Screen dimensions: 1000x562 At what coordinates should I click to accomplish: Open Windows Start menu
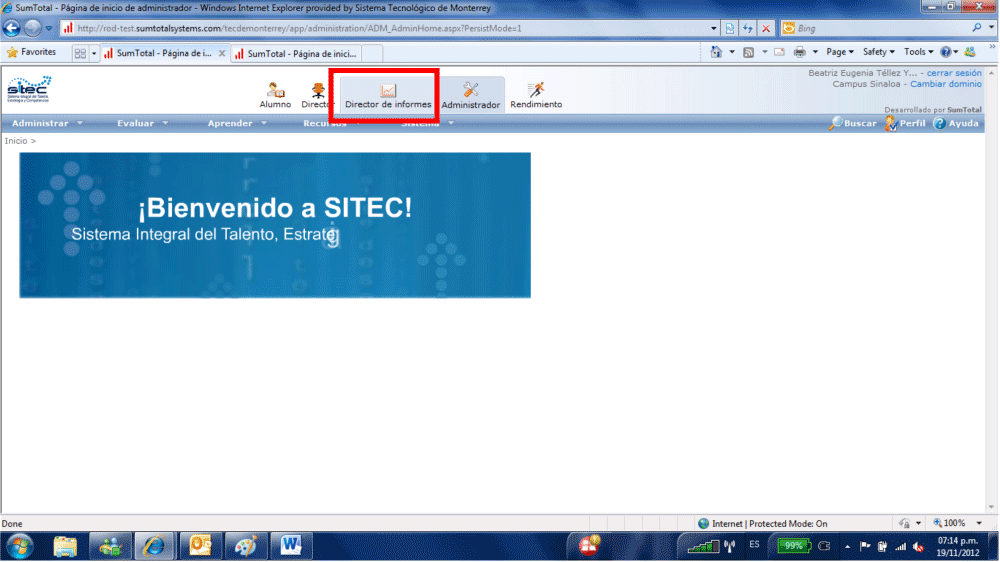point(20,547)
